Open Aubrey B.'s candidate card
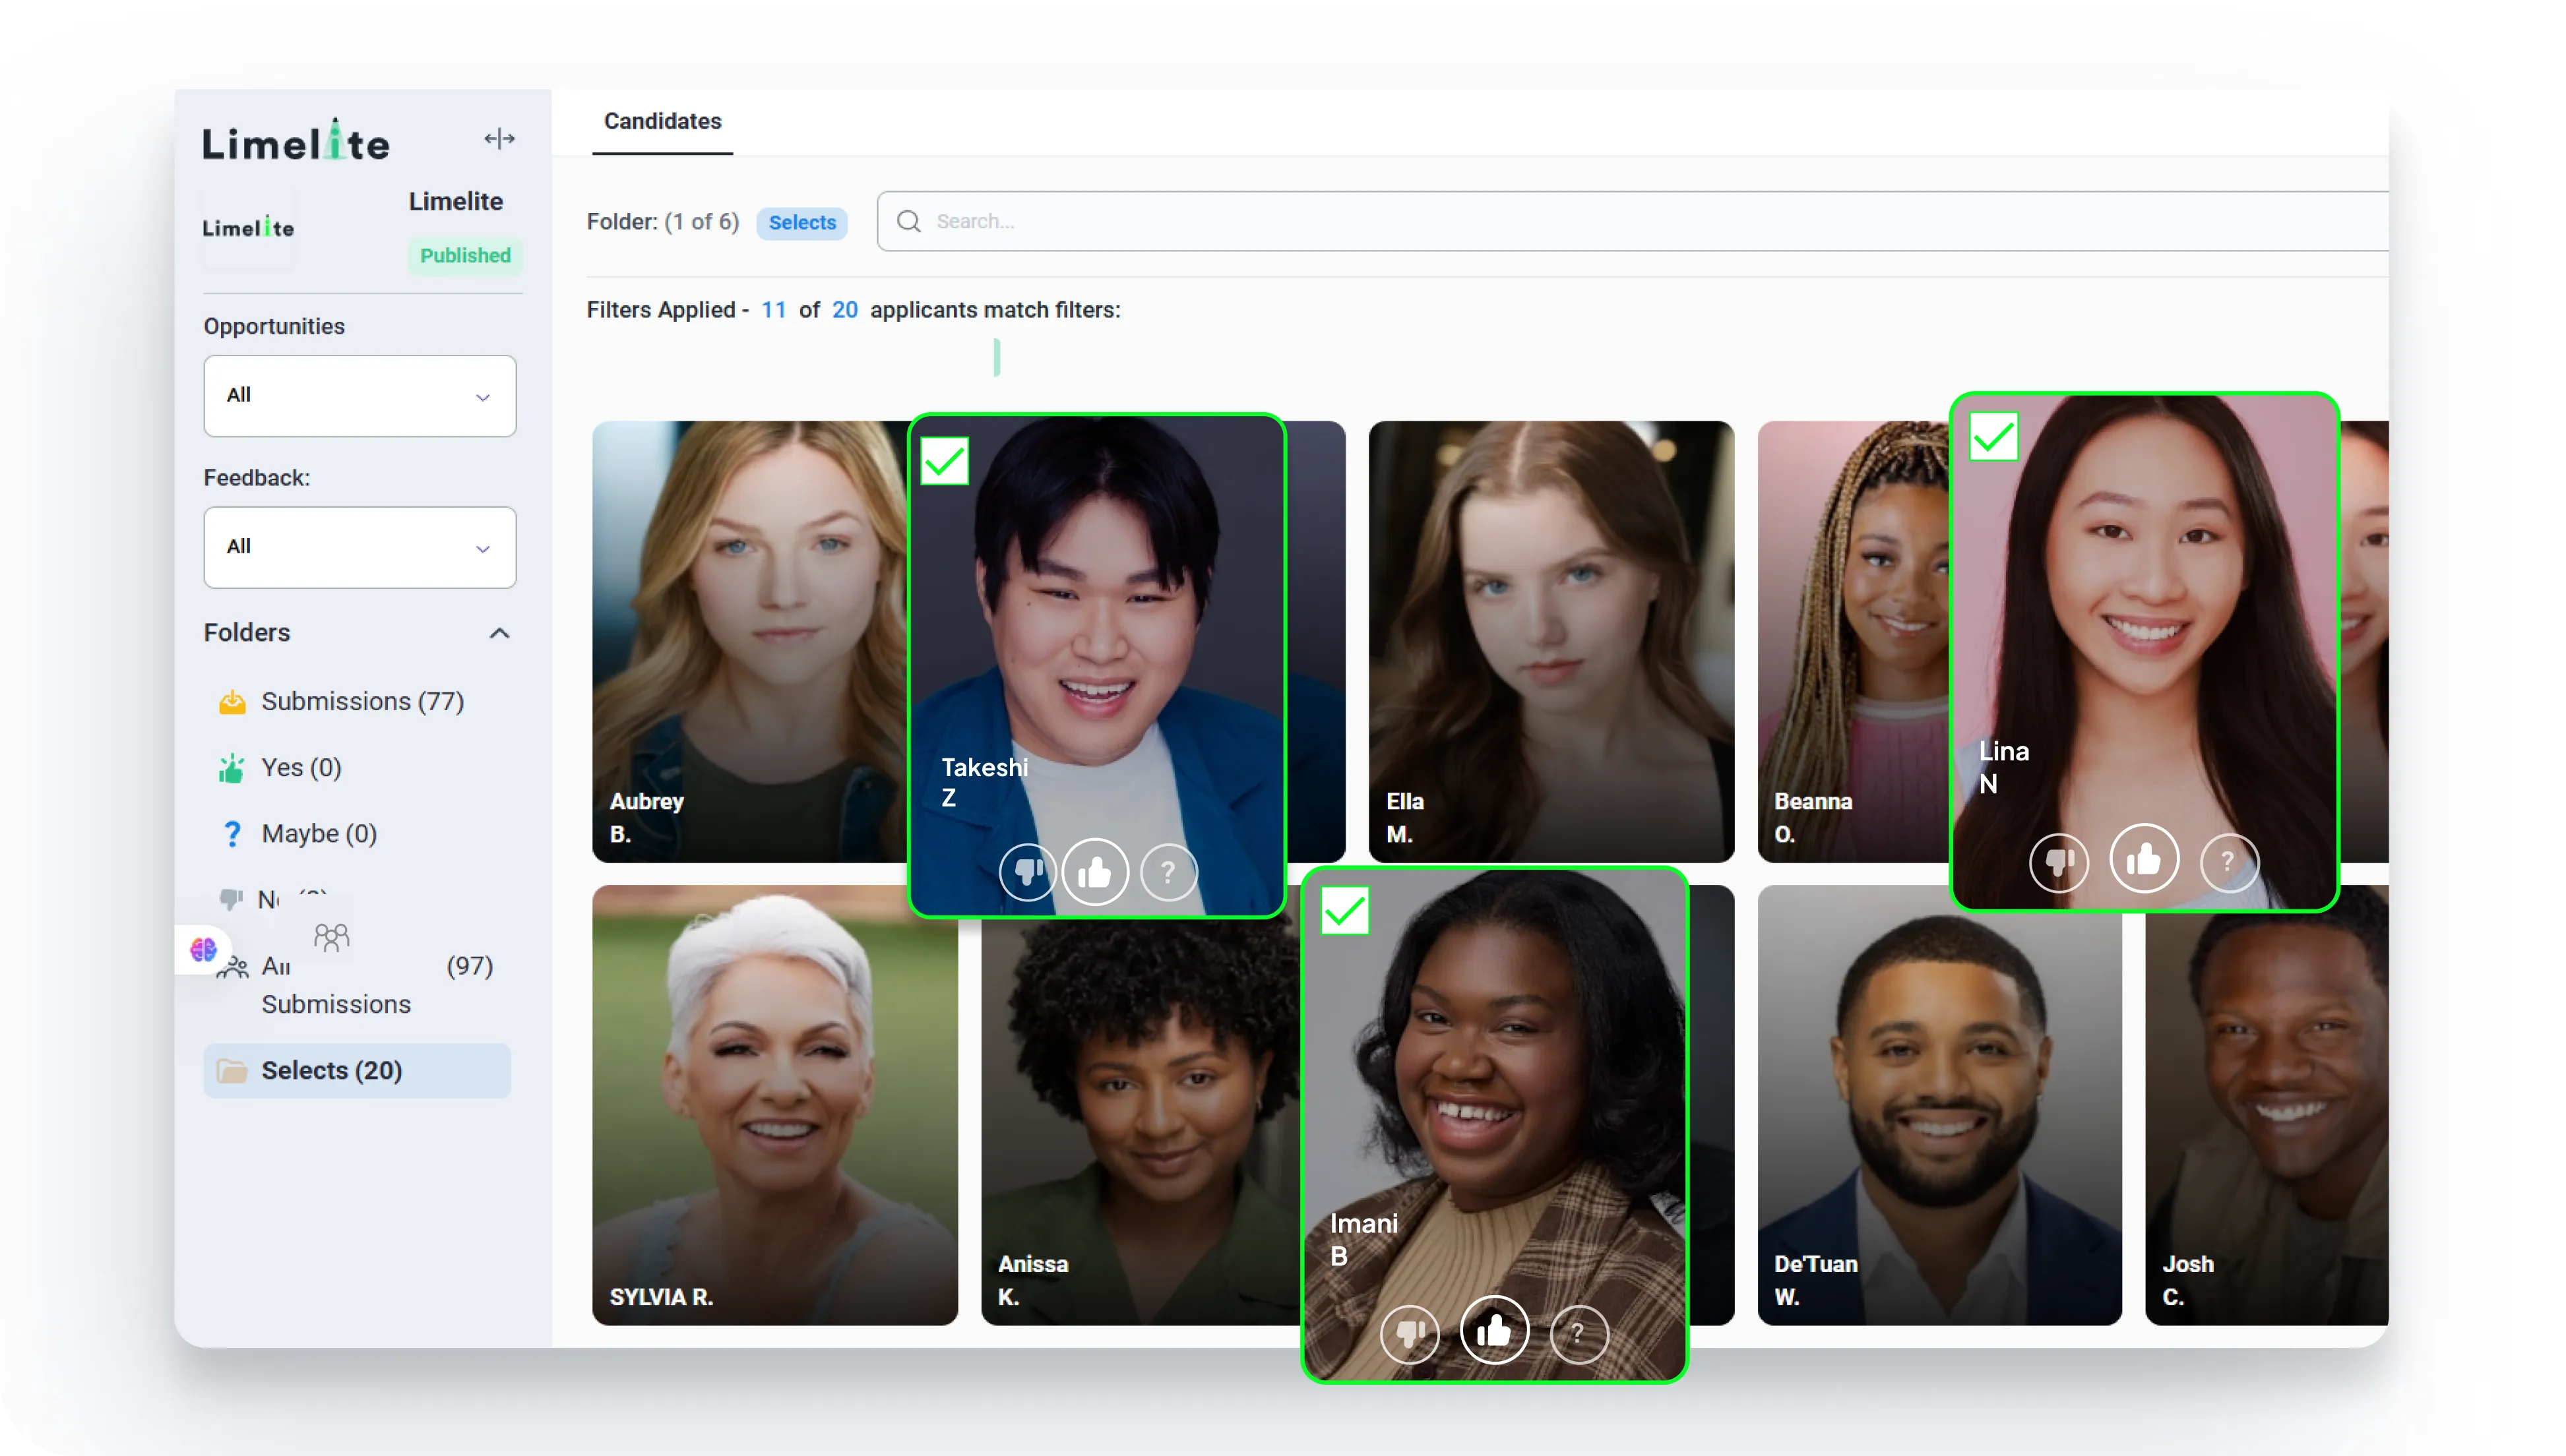 750,642
